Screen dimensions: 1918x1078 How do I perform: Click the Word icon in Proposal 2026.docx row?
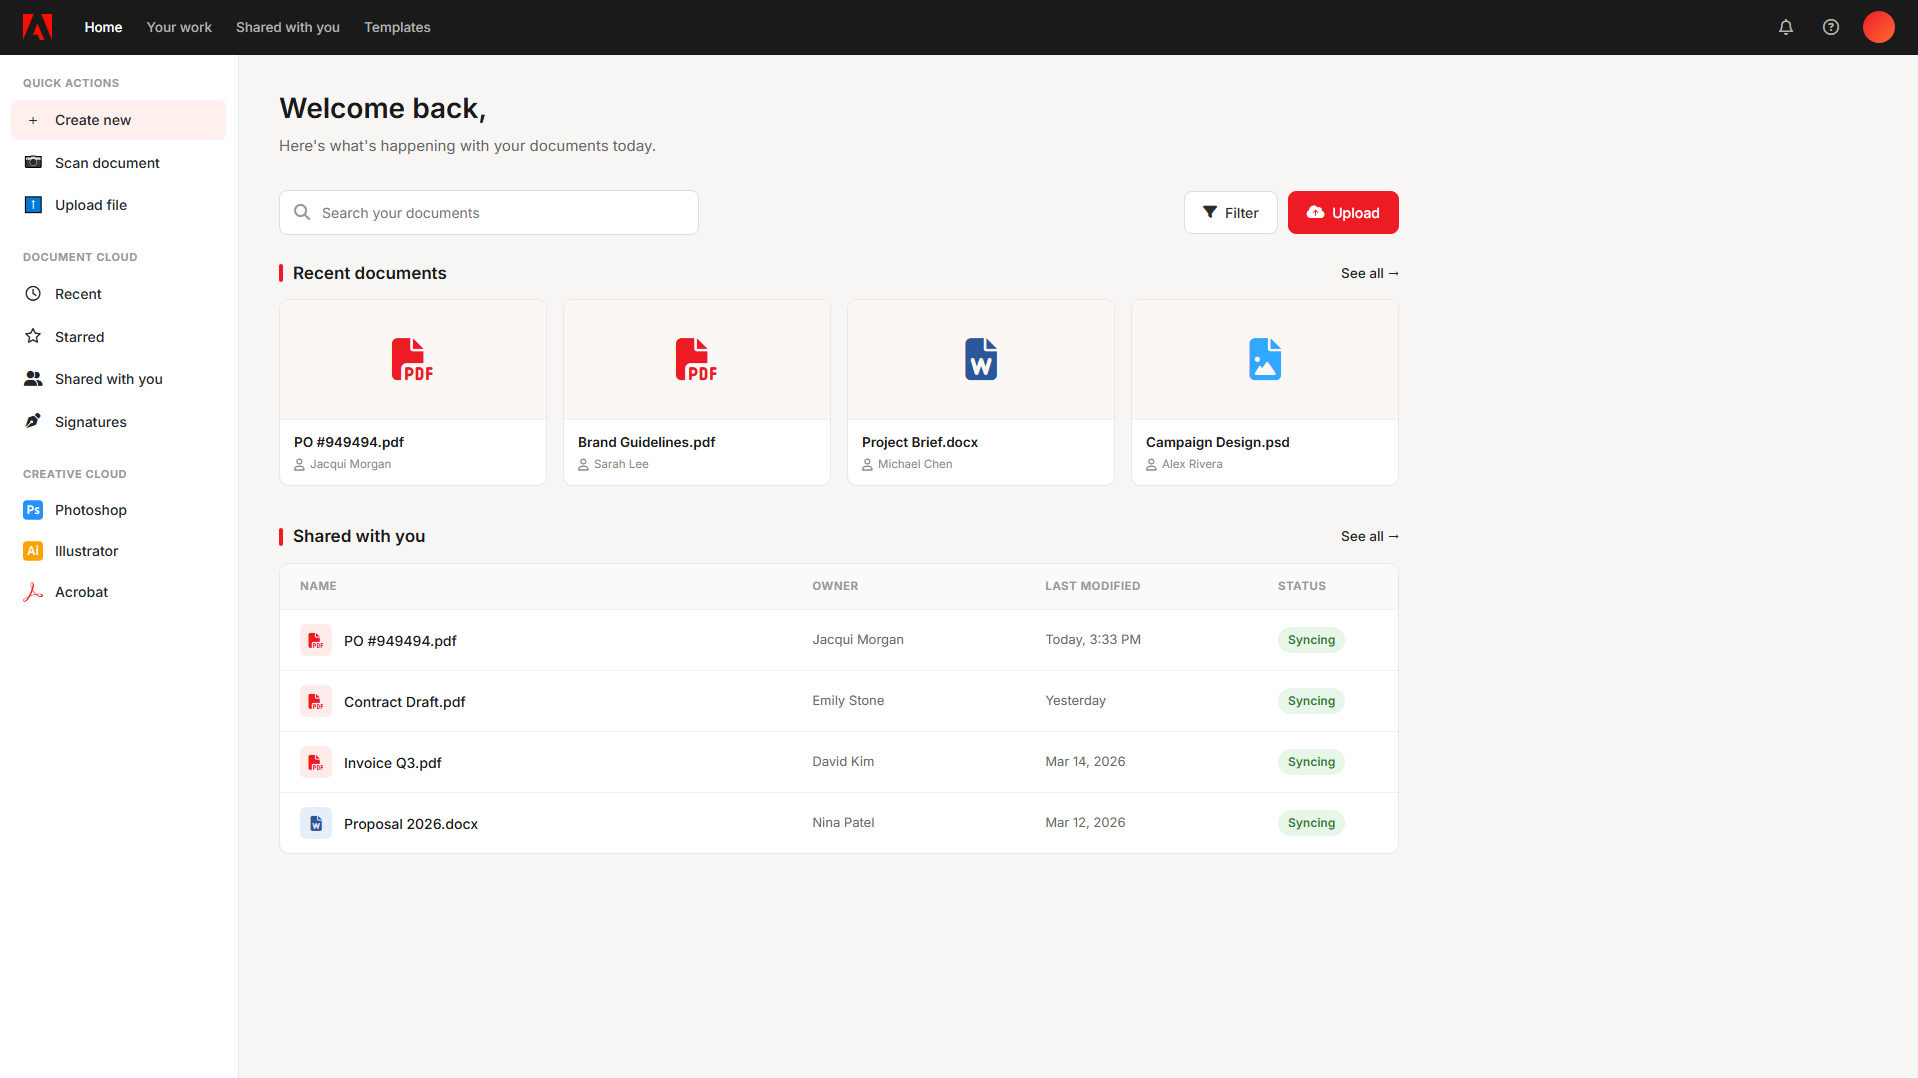(316, 823)
